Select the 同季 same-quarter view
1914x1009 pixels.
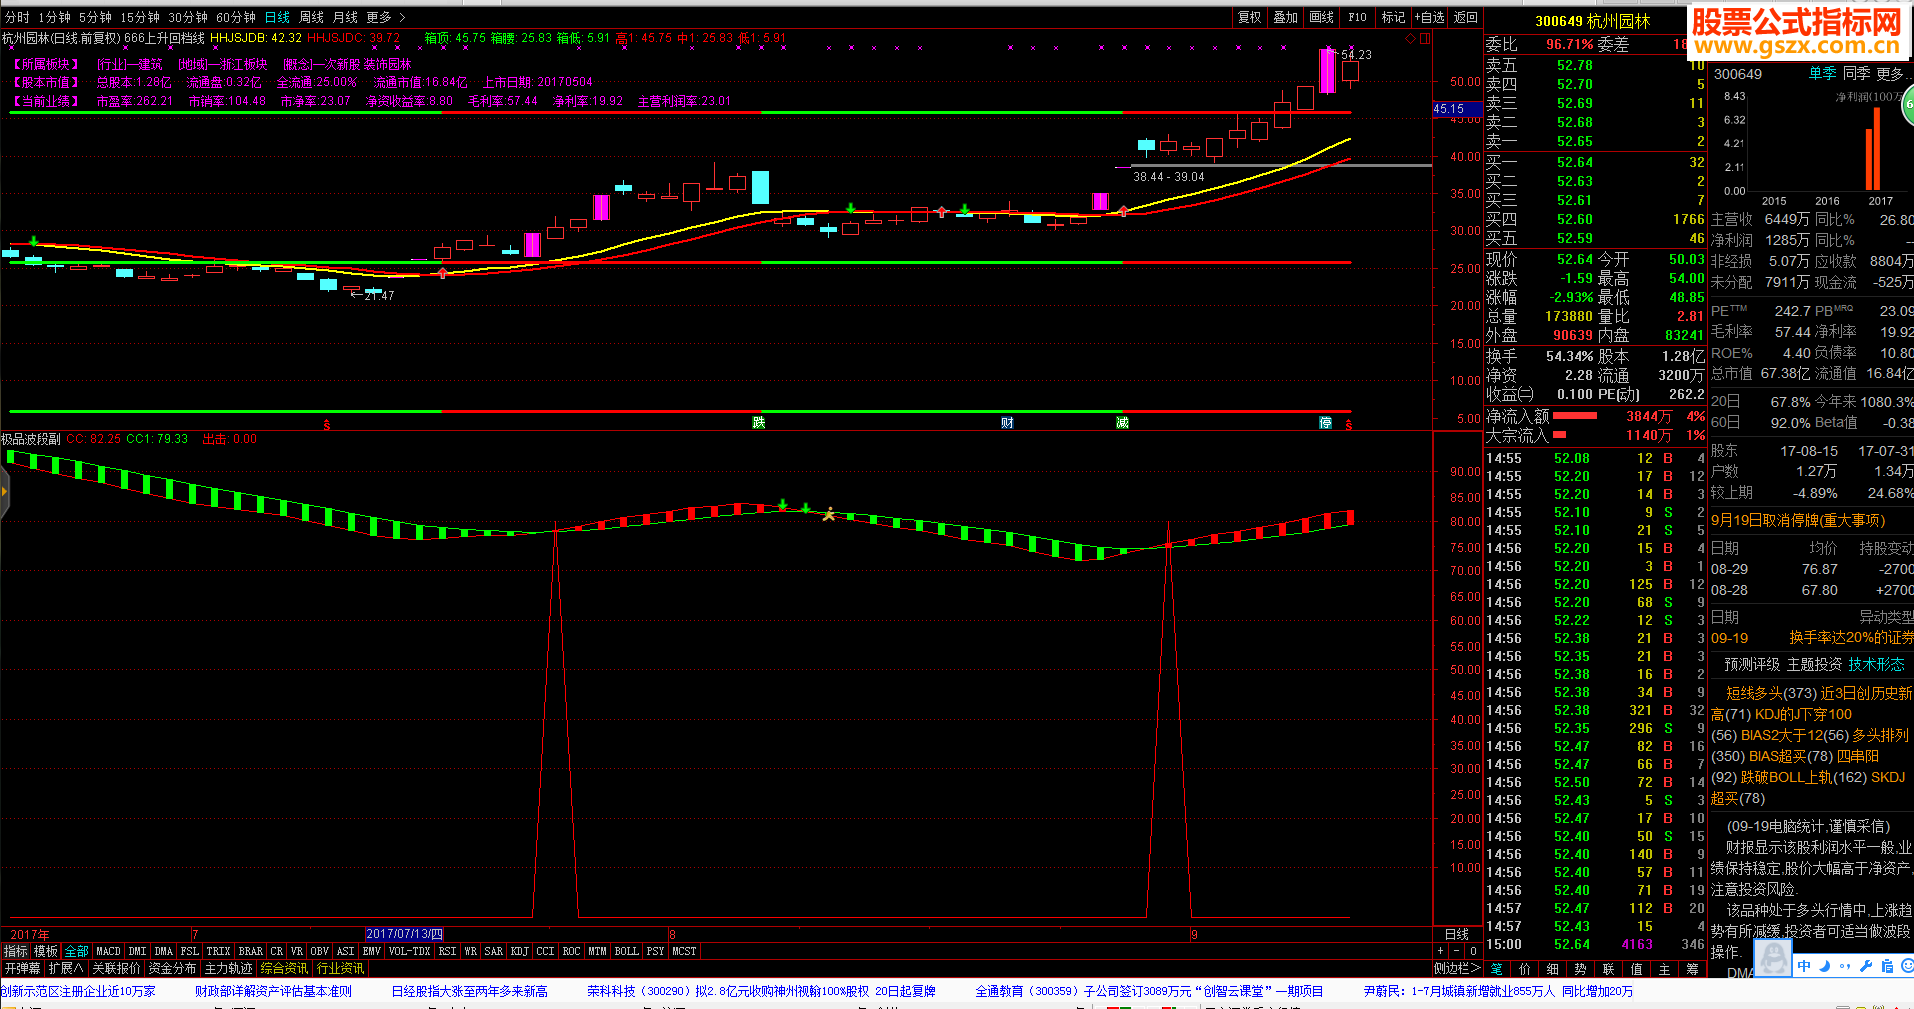pos(1856,74)
